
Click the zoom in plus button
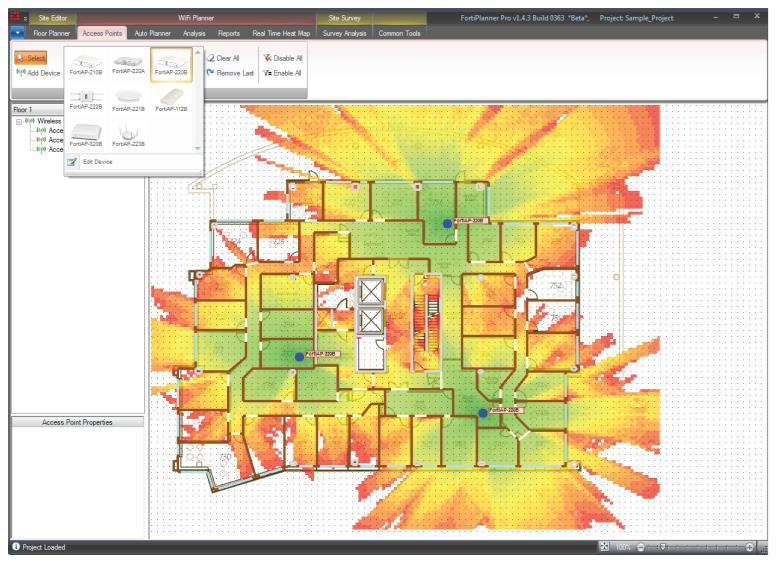point(750,547)
